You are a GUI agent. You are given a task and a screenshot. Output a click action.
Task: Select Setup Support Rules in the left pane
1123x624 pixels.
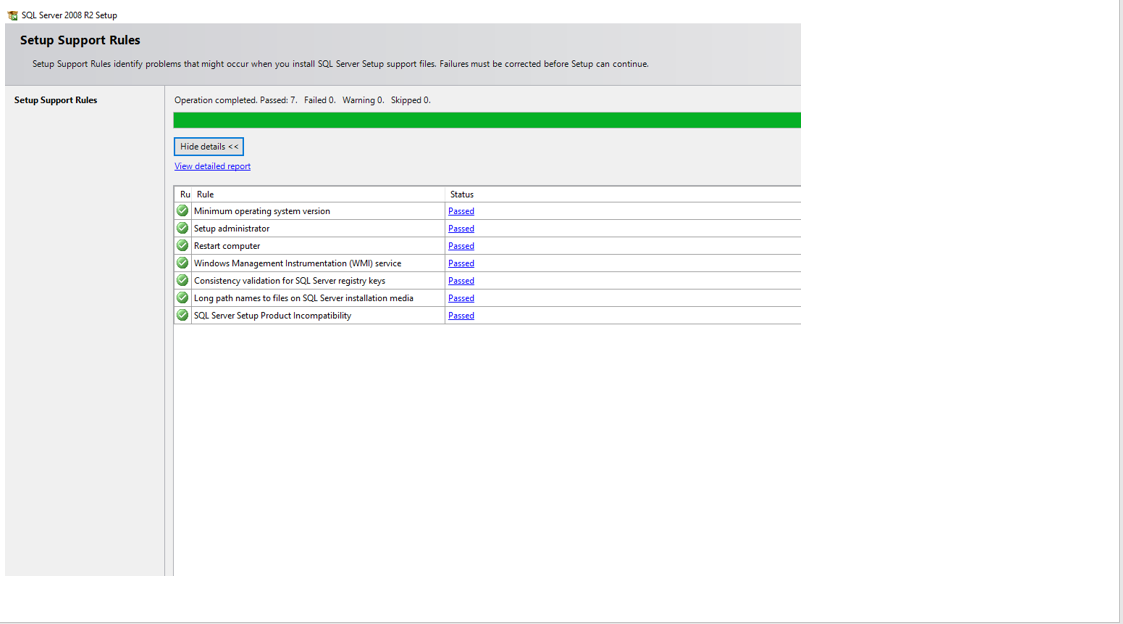coord(56,100)
